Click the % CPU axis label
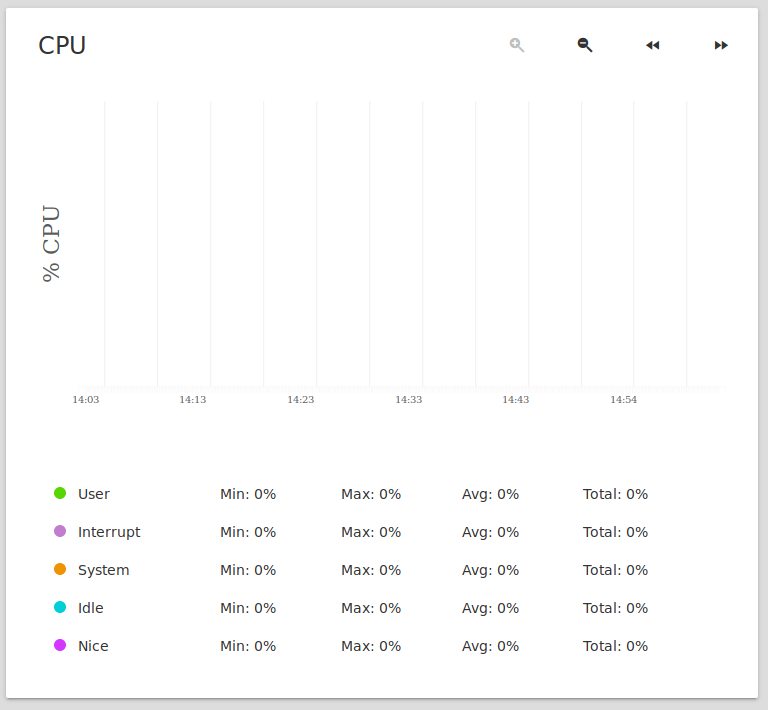 [51, 243]
